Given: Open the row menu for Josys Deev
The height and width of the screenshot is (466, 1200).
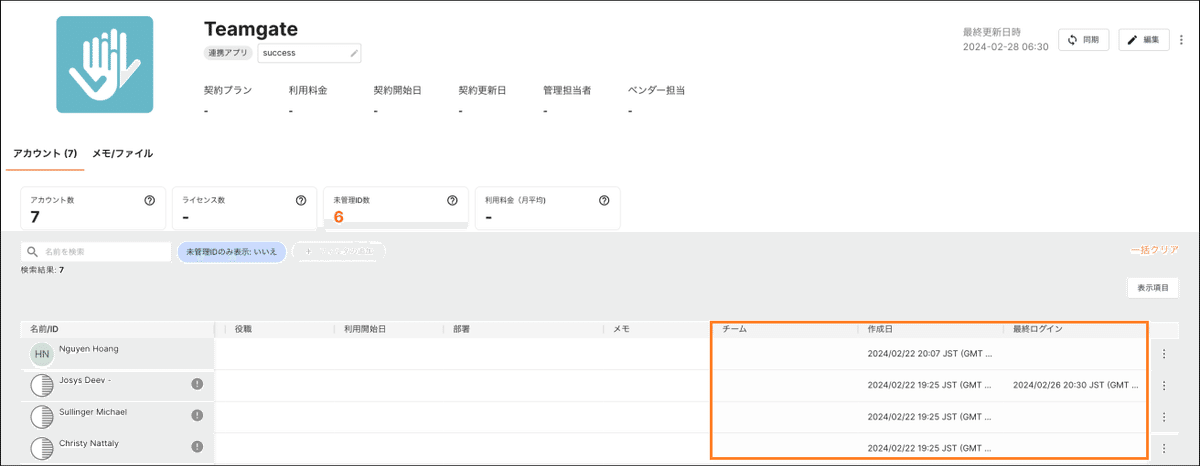Looking at the screenshot, I should pyautogui.click(x=1164, y=386).
